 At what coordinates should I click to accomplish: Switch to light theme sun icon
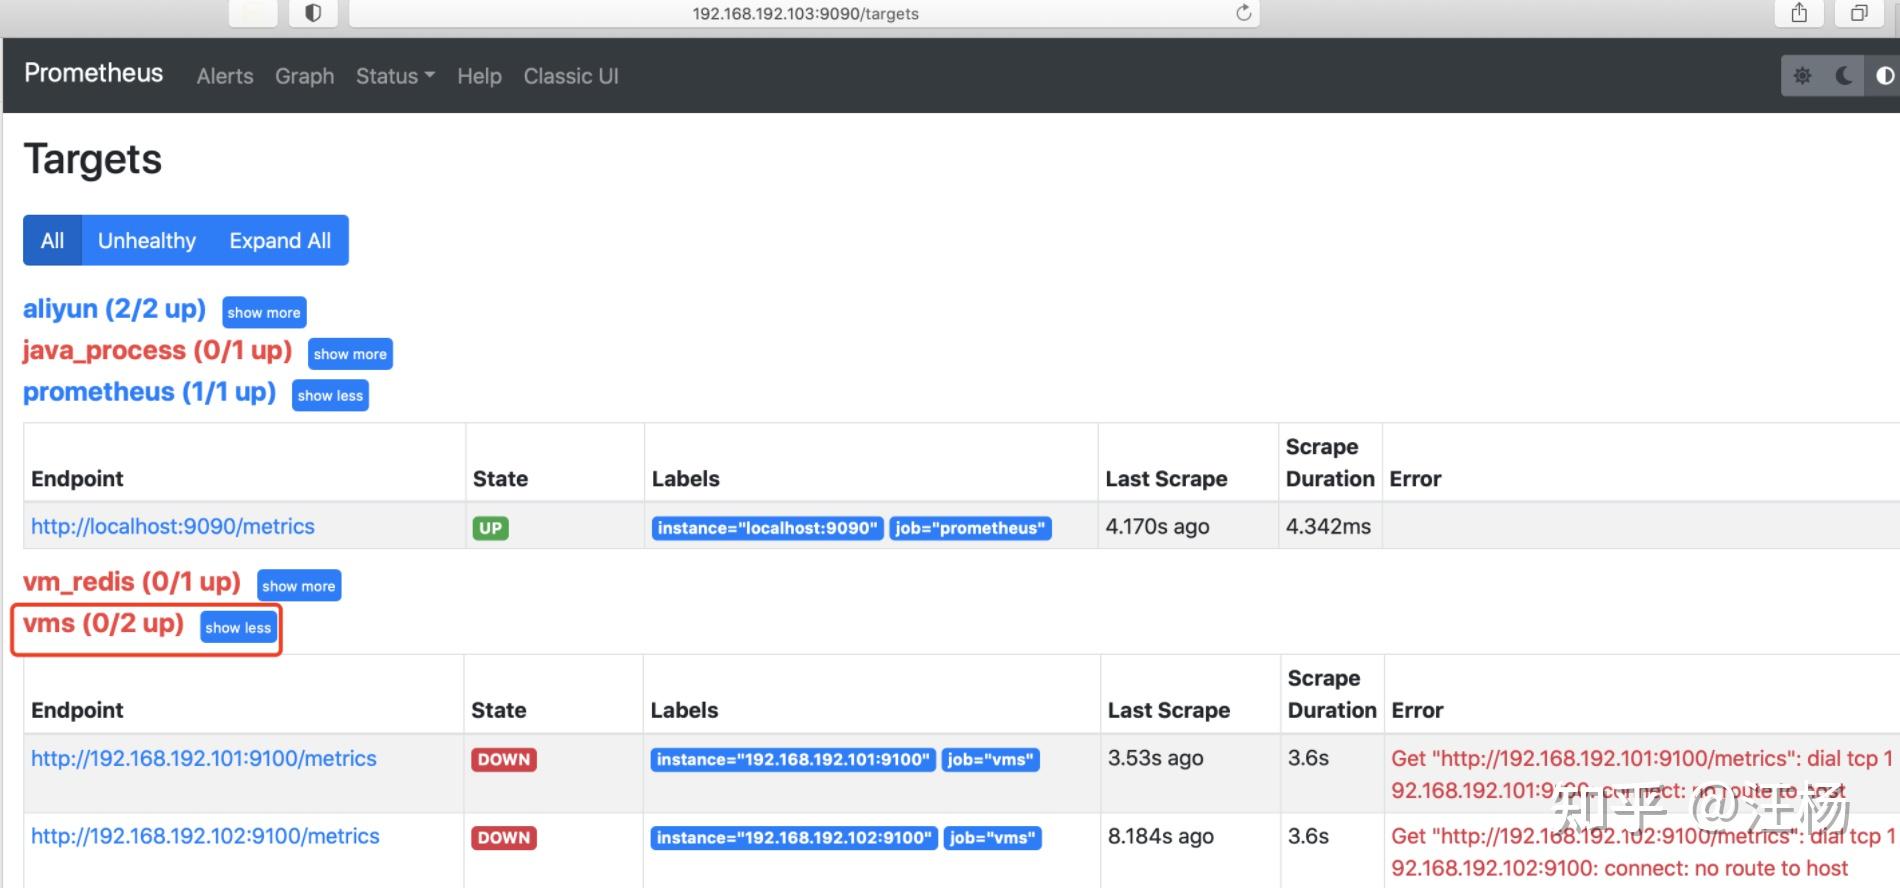(x=1802, y=76)
